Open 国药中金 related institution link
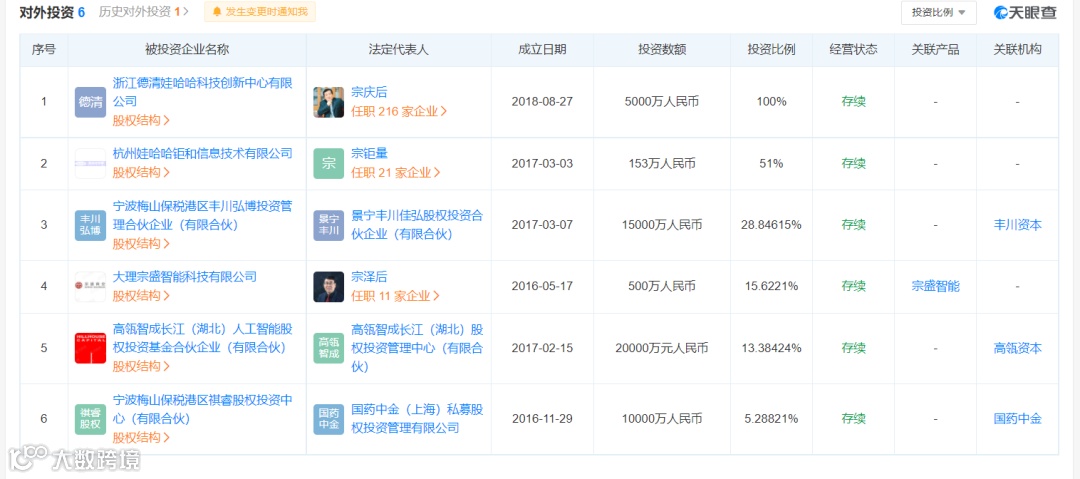Viewport: 1080px width, 479px height. click(1017, 418)
